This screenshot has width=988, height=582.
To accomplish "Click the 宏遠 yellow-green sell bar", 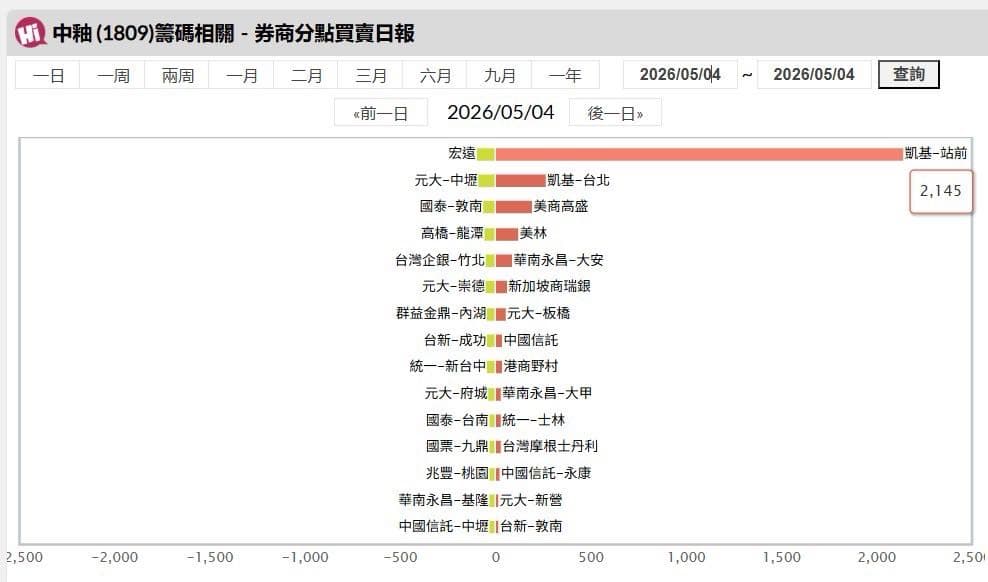I will pyautogui.click(x=486, y=154).
